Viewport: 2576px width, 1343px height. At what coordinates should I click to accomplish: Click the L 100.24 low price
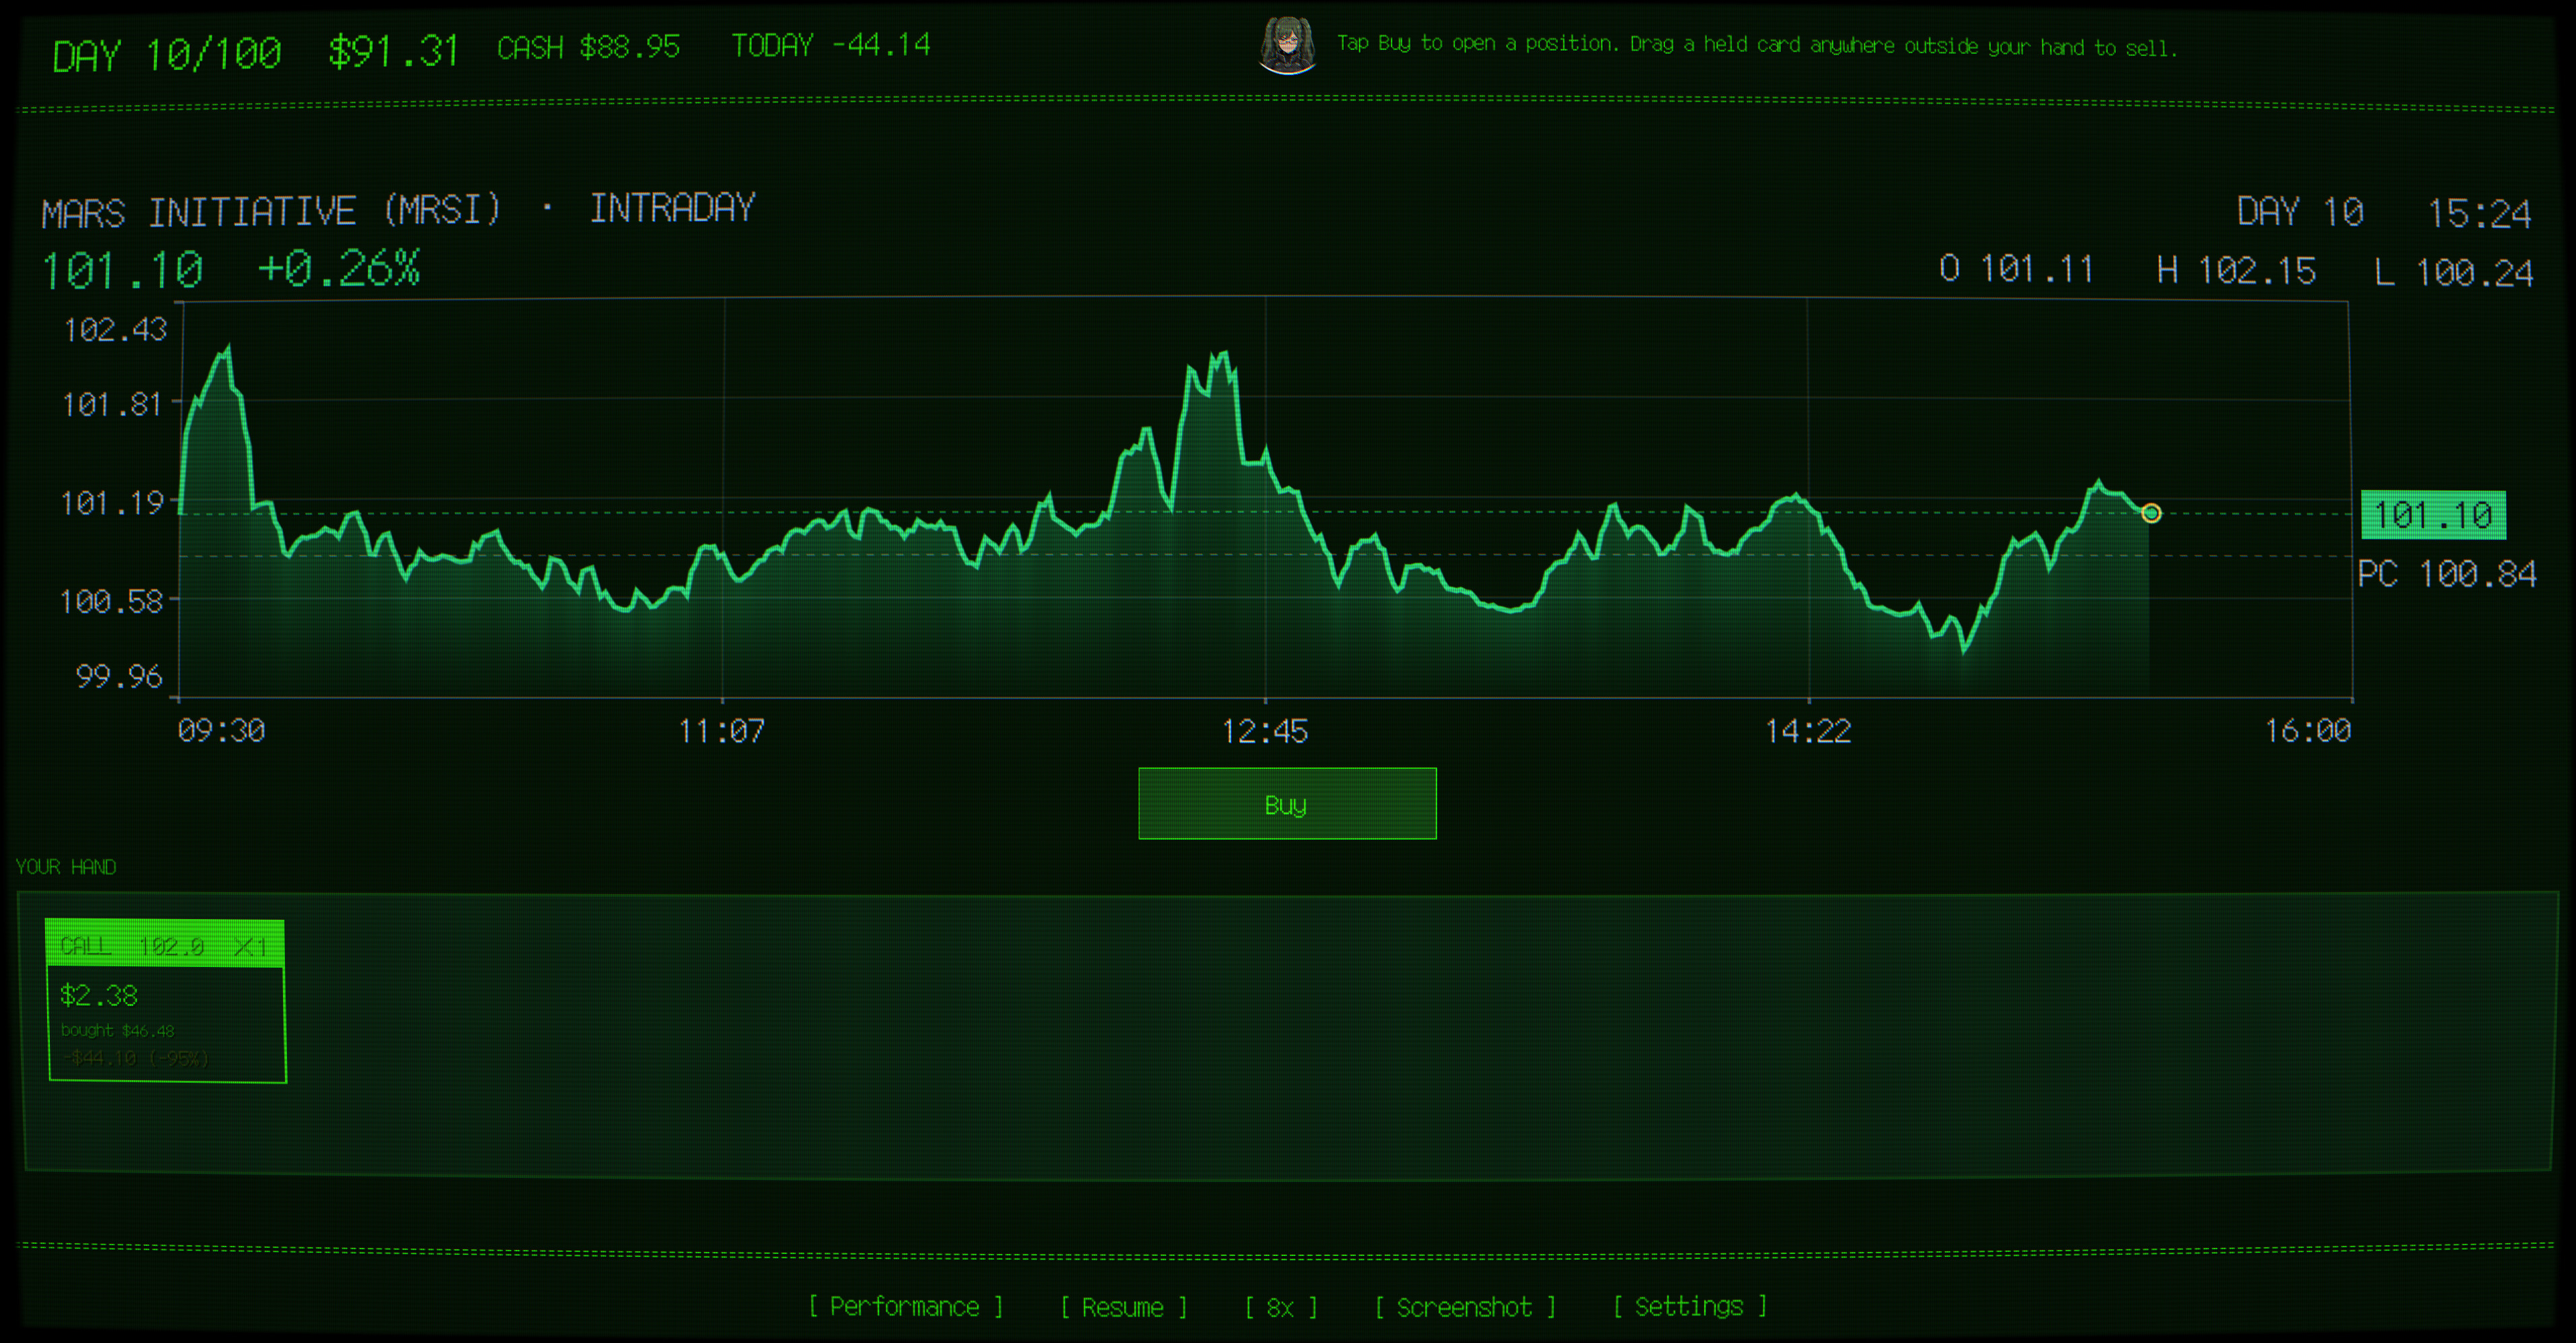pyautogui.click(x=2454, y=272)
